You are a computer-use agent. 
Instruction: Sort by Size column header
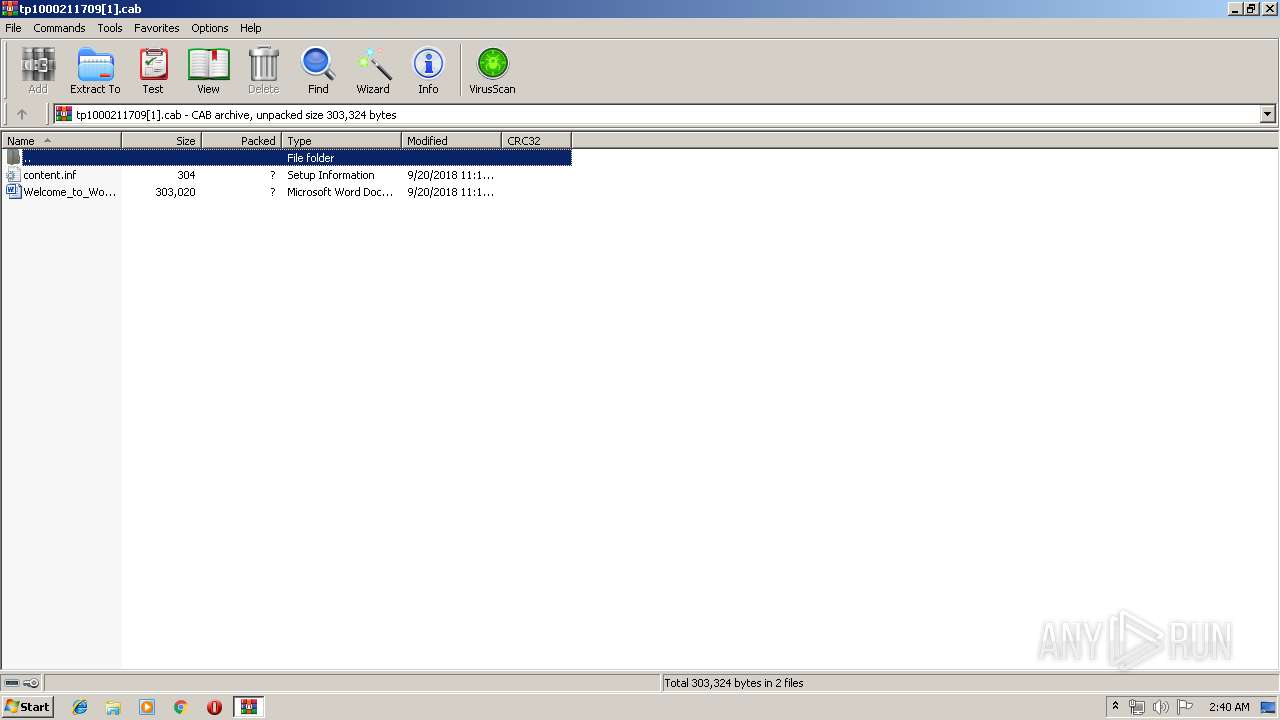click(161, 141)
